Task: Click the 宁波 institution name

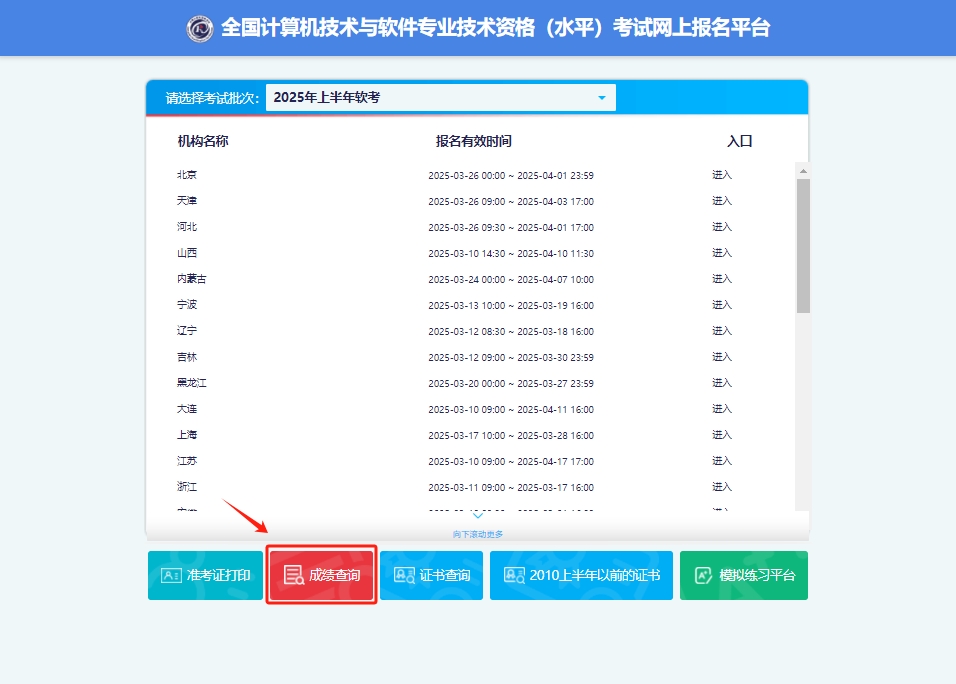Action: click(x=187, y=305)
